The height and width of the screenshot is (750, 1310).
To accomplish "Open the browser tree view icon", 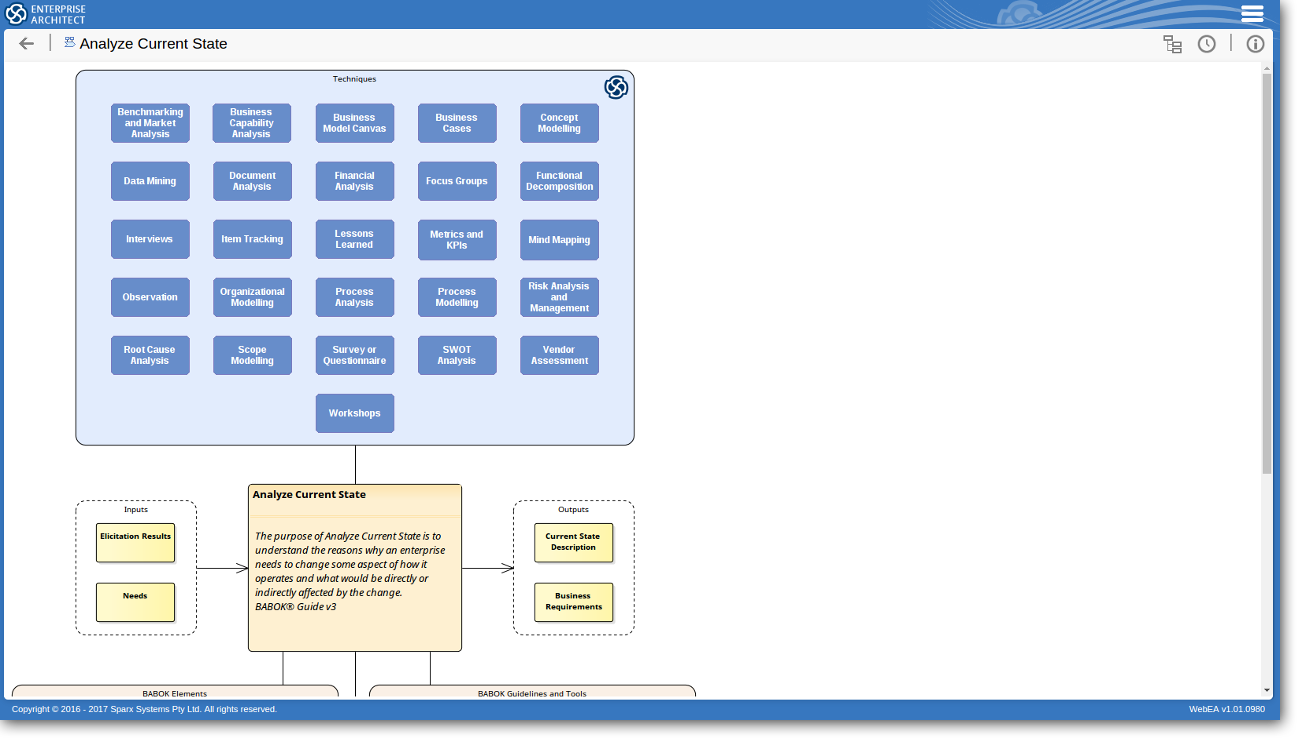I will point(1172,44).
